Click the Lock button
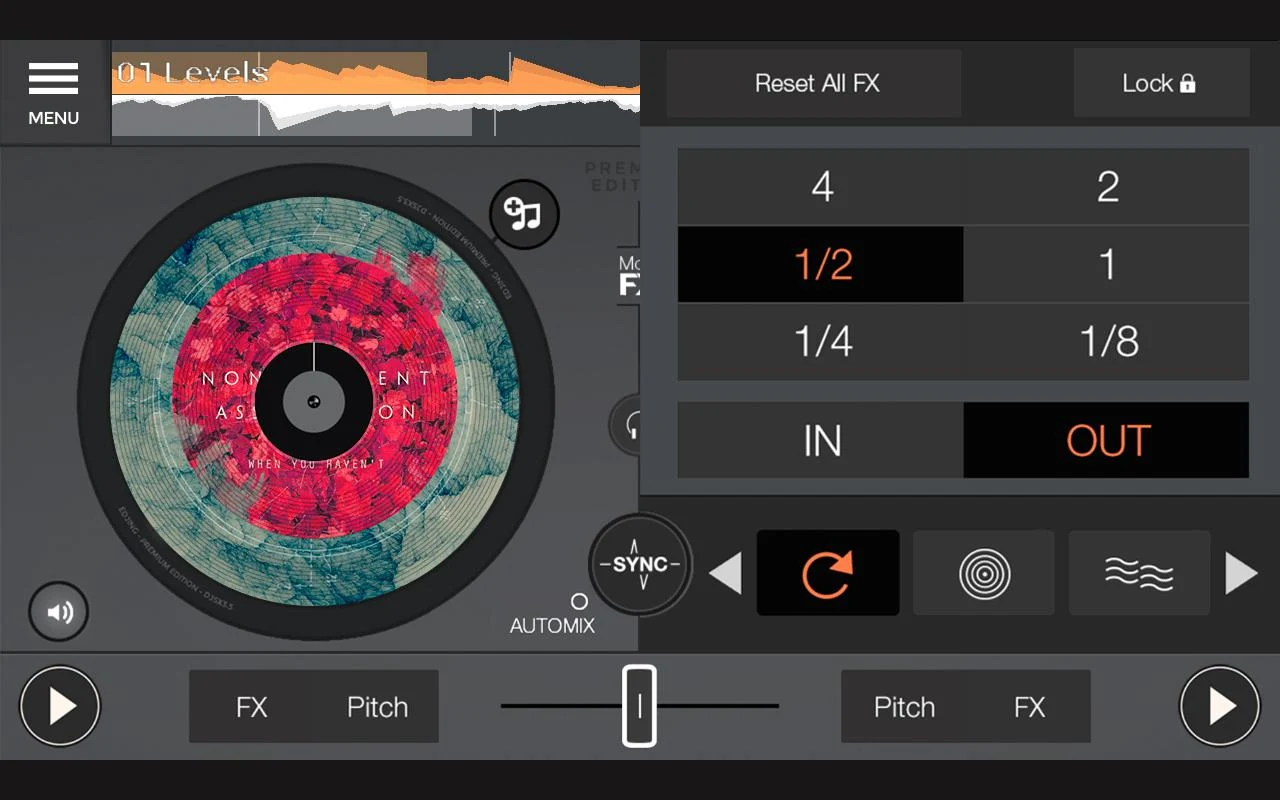 1161,83
